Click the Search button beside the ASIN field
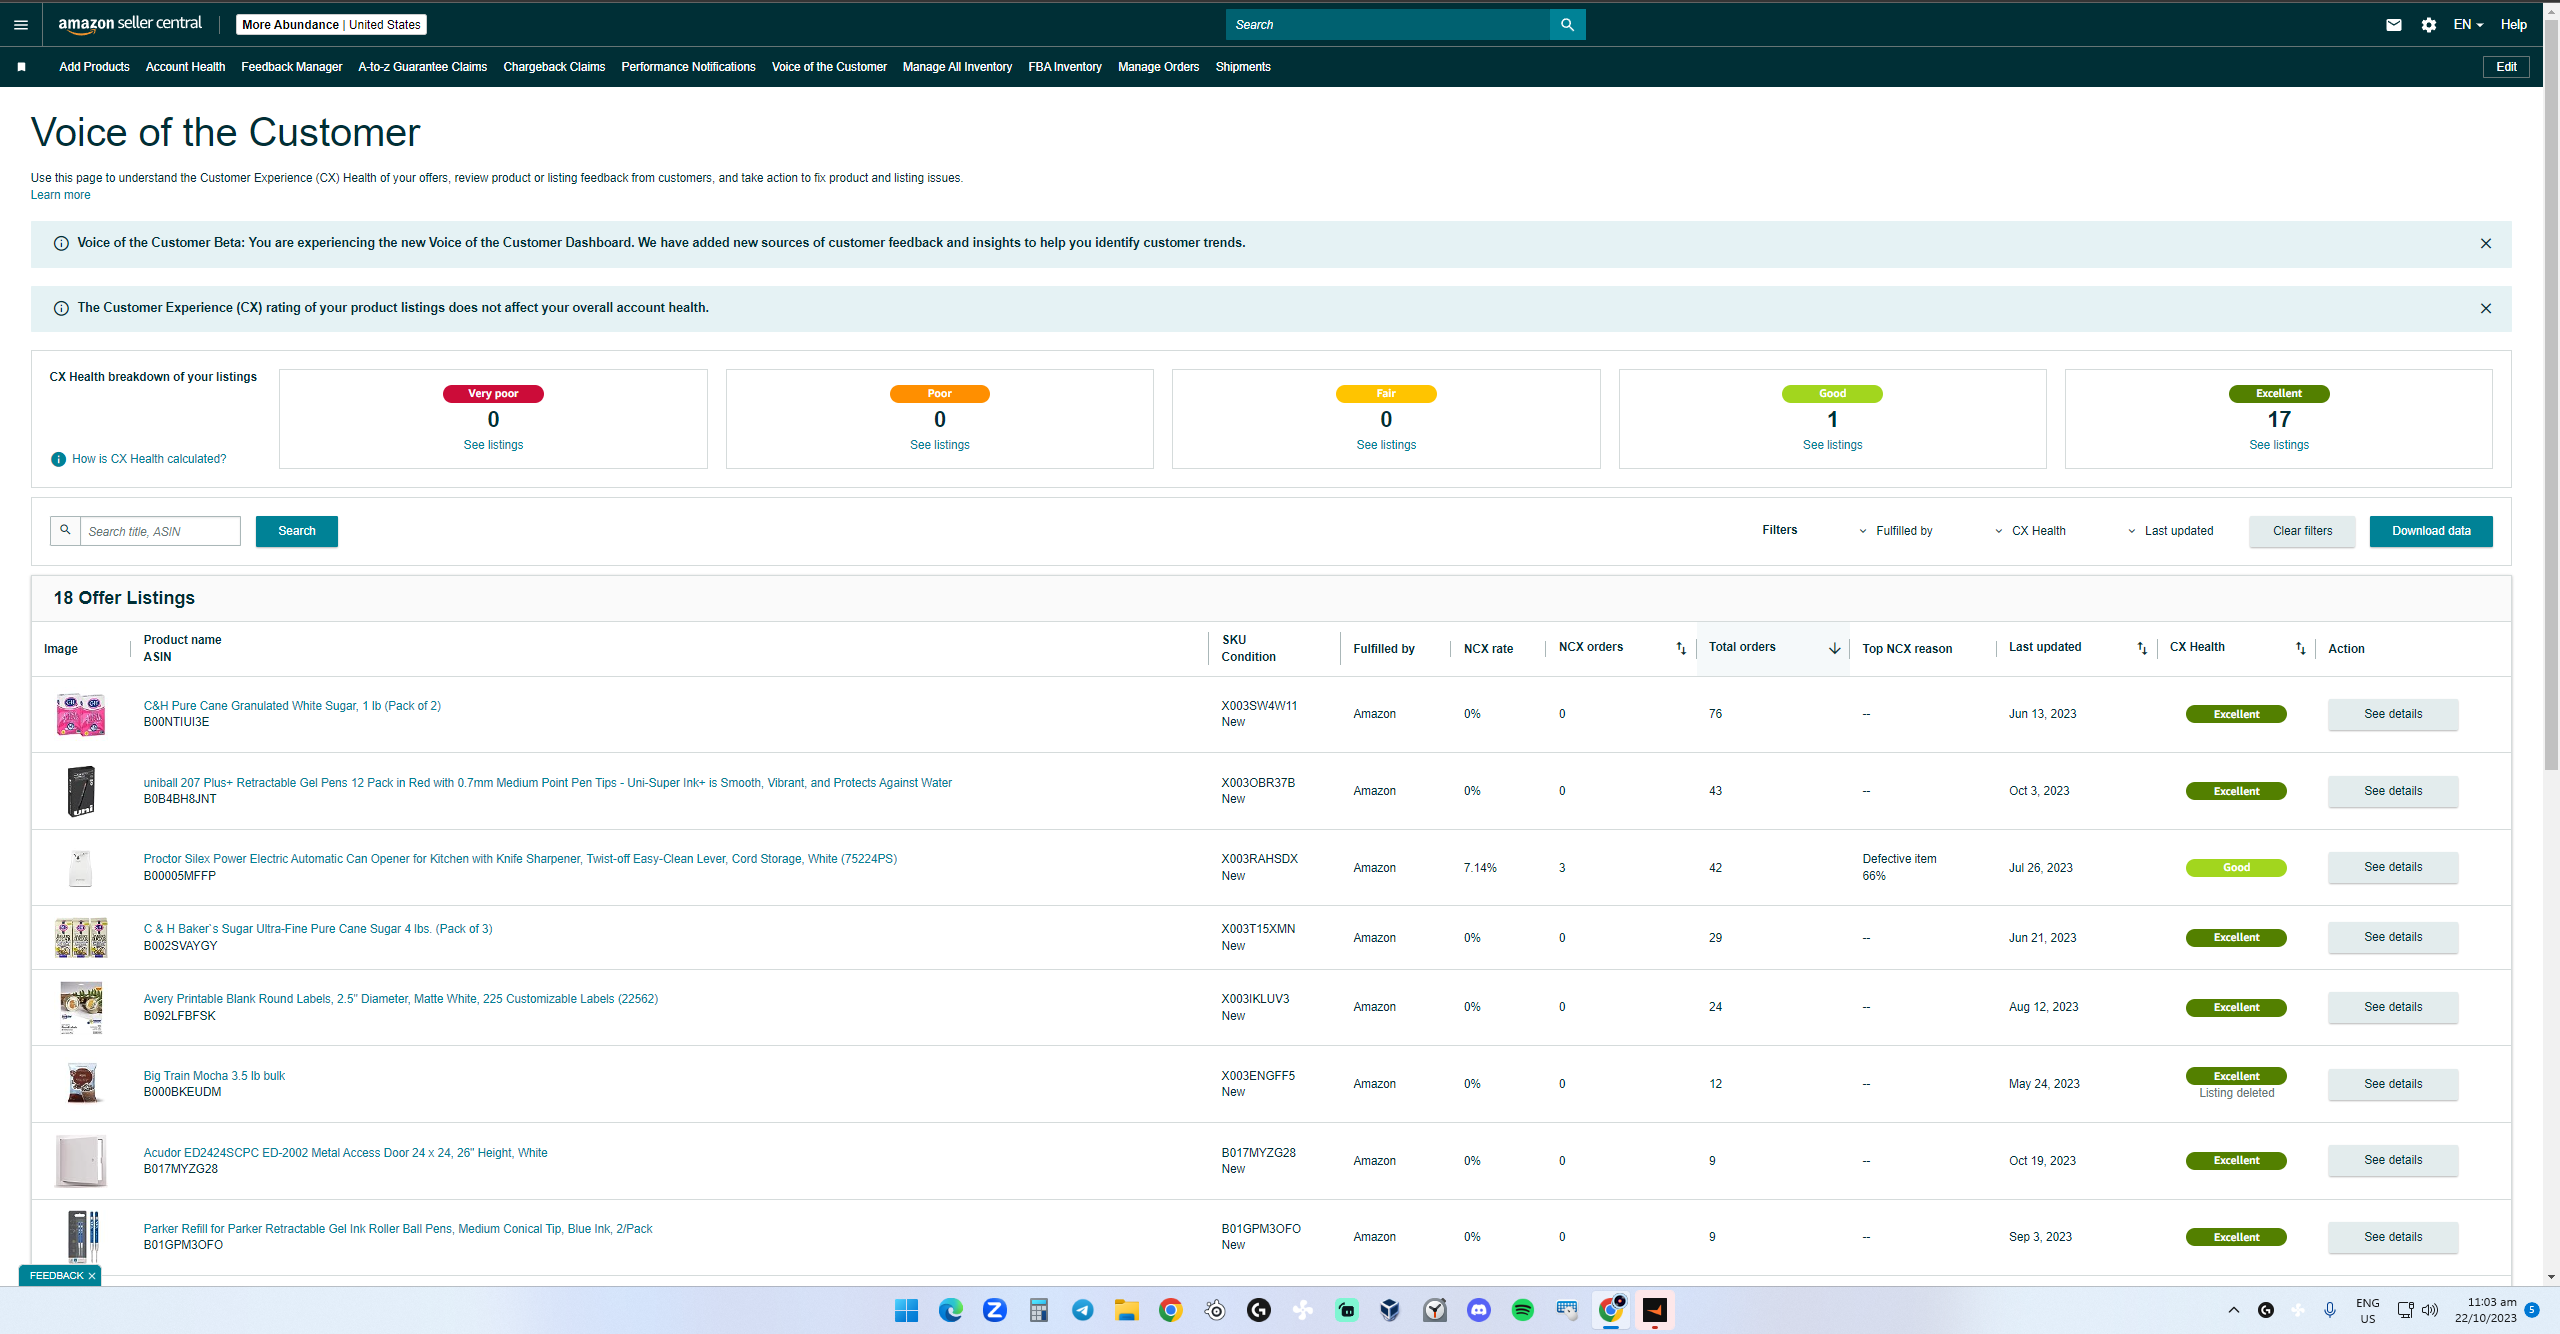The width and height of the screenshot is (2560, 1334). point(297,531)
